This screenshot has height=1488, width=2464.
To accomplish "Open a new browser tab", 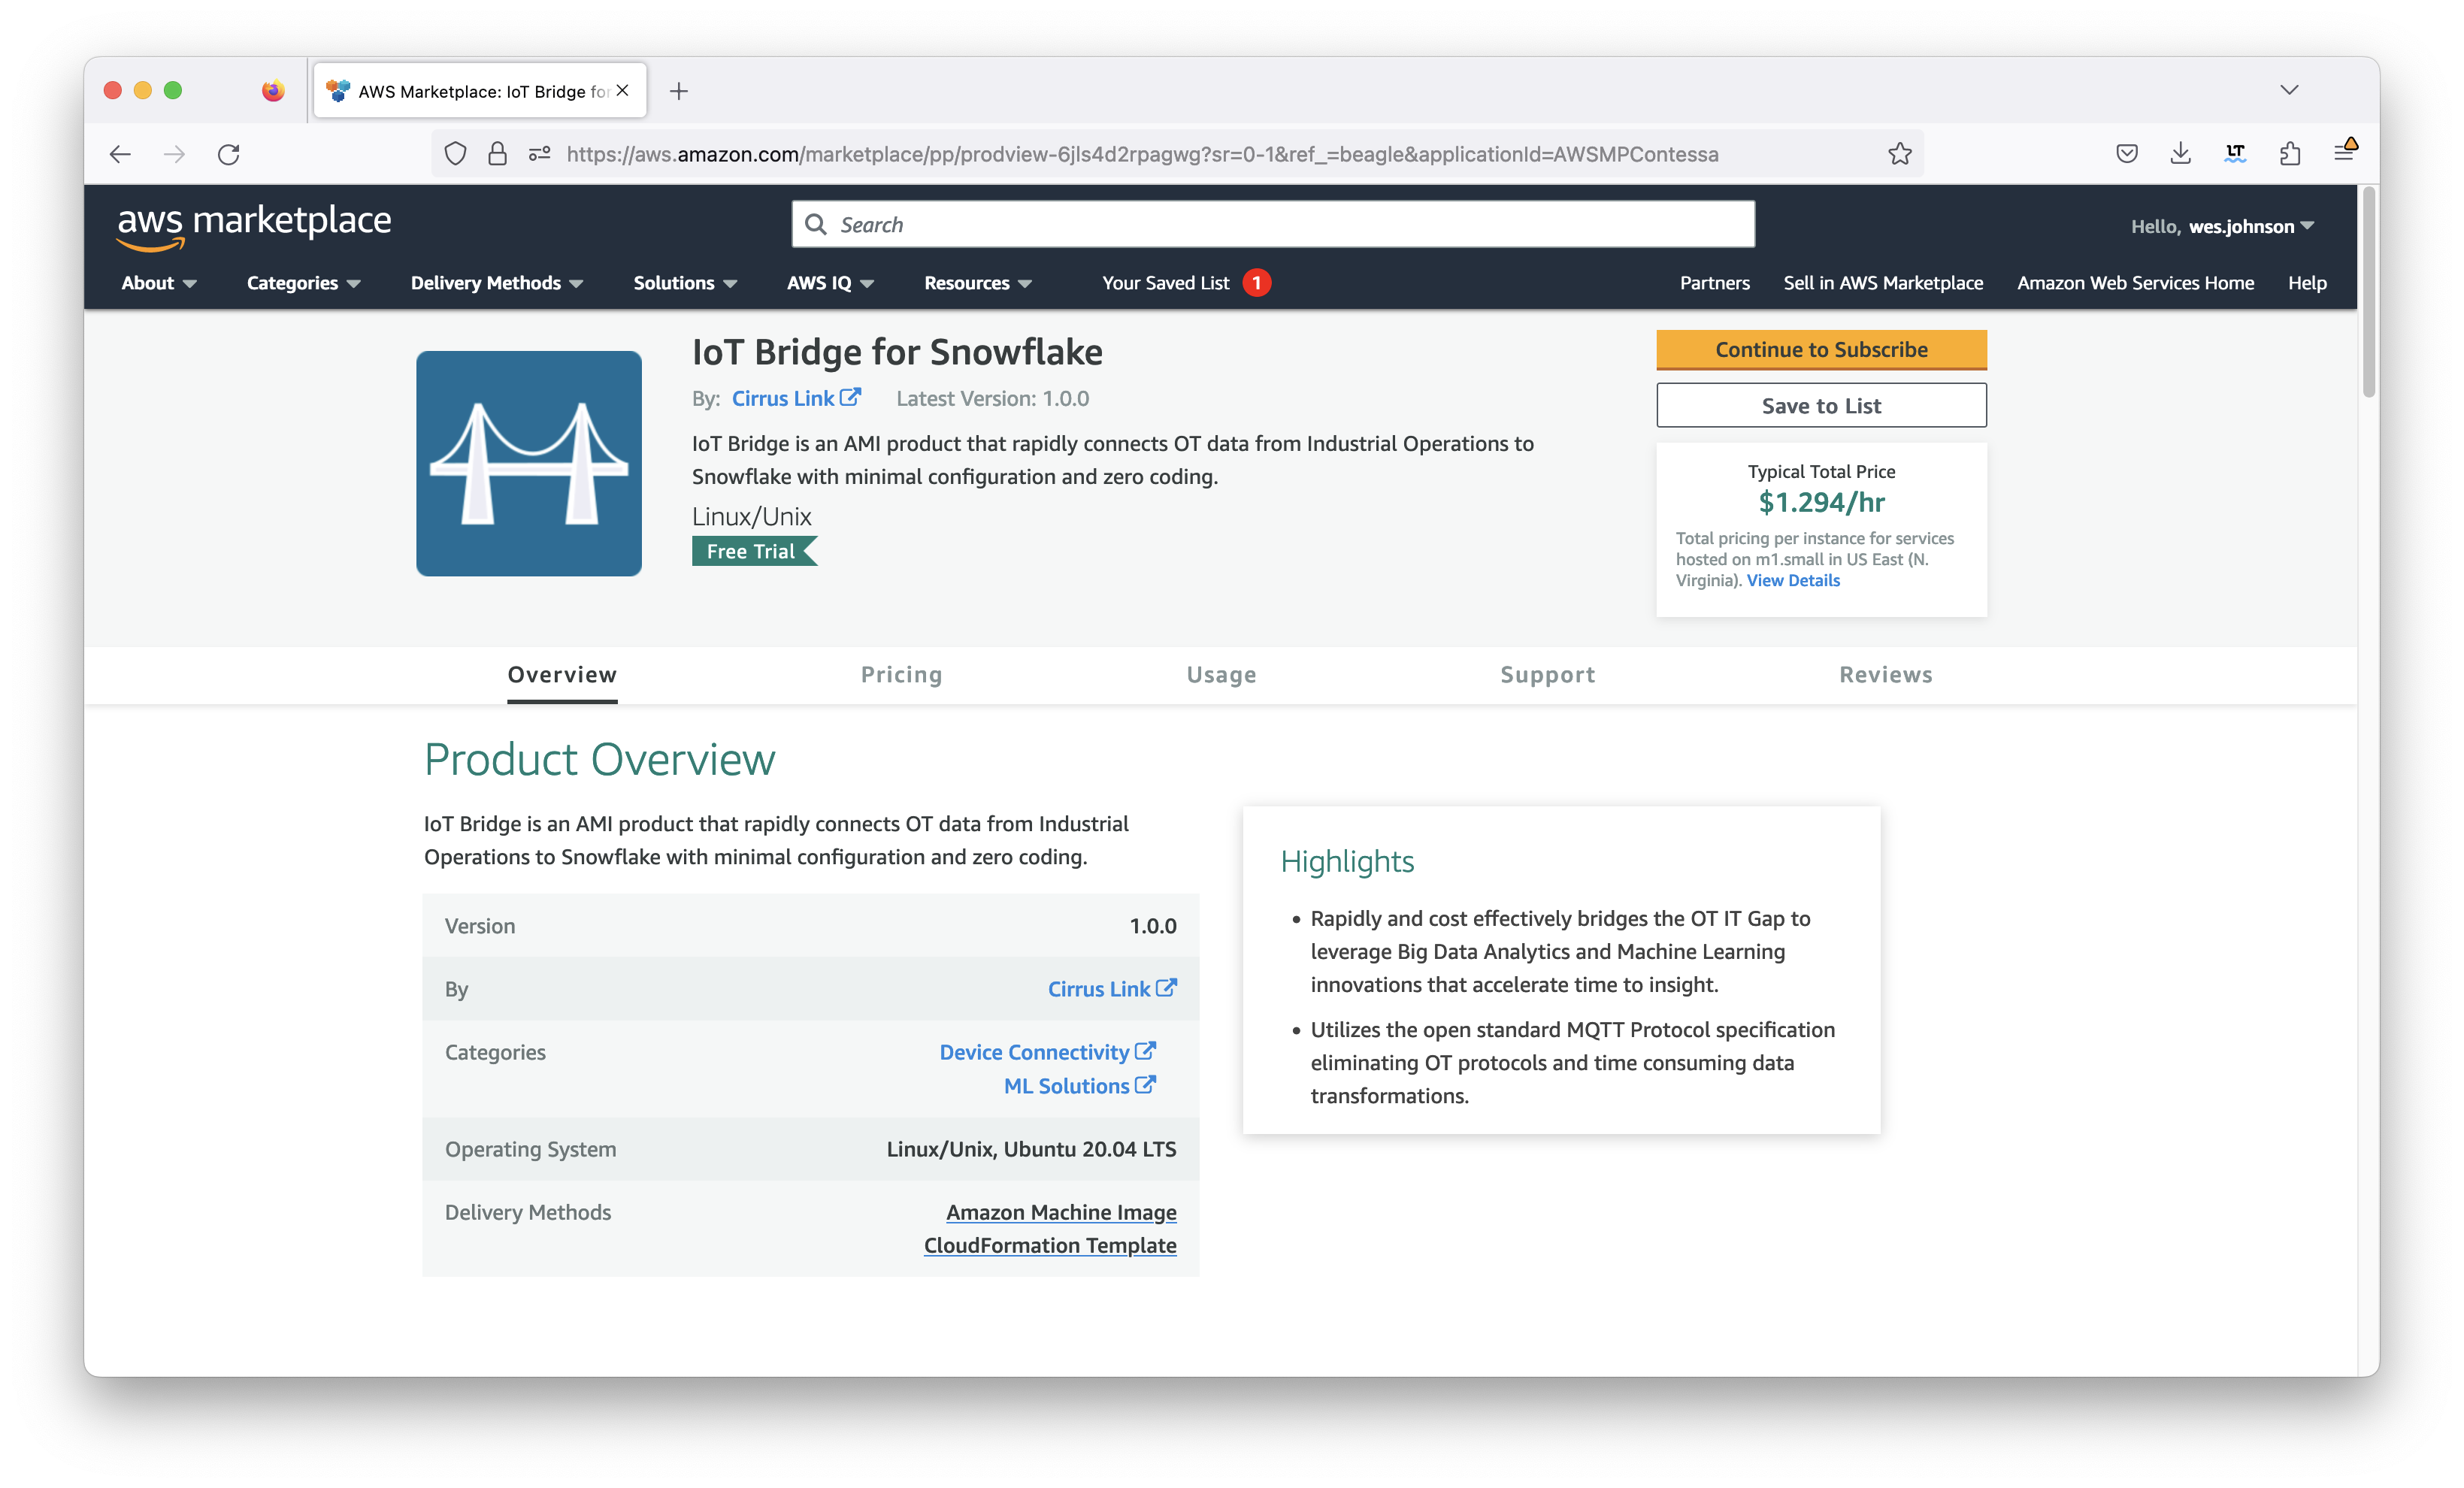I will [679, 91].
